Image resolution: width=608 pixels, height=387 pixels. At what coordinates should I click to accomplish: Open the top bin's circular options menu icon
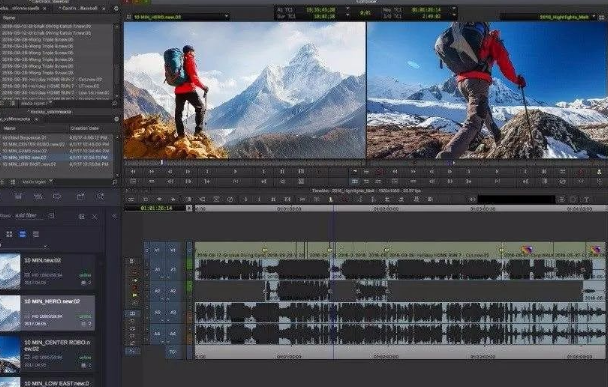pos(116,8)
